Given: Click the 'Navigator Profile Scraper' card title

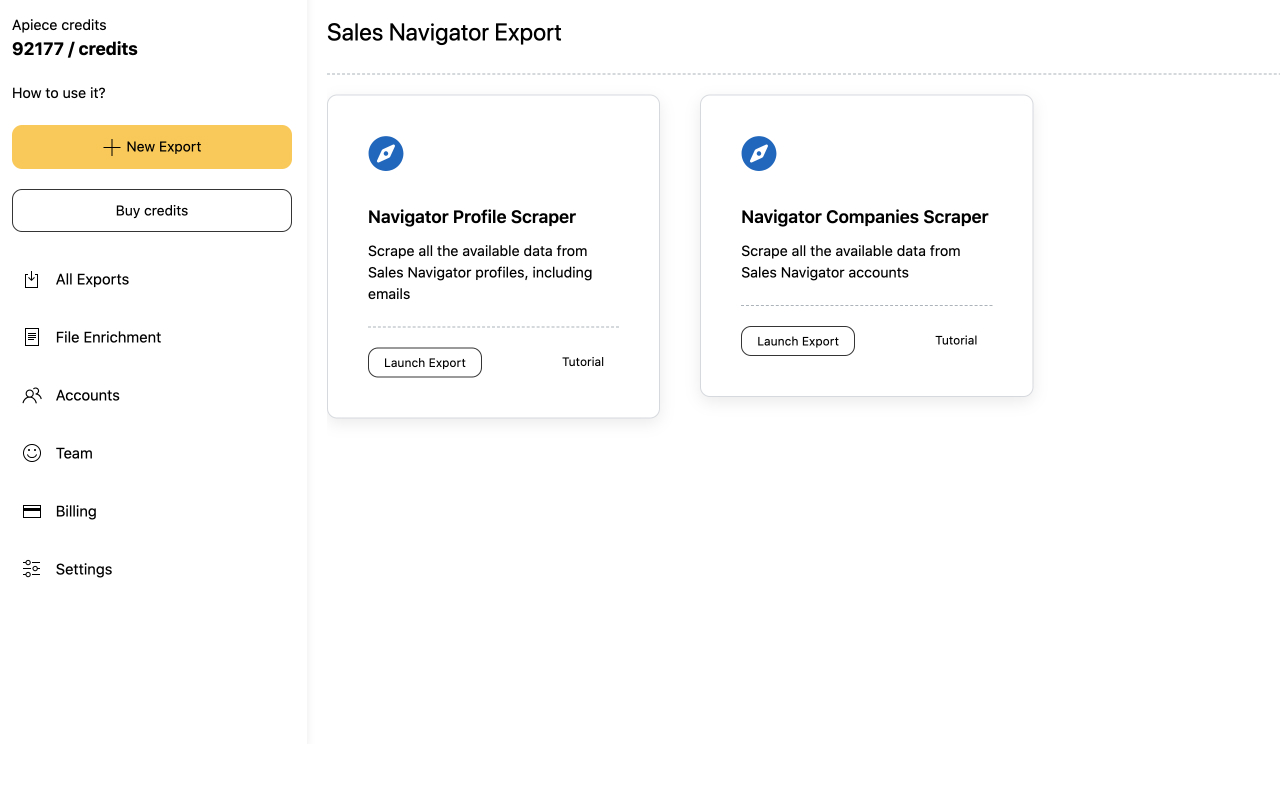Looking at the screenshot, I should click(x=472, y=217).
